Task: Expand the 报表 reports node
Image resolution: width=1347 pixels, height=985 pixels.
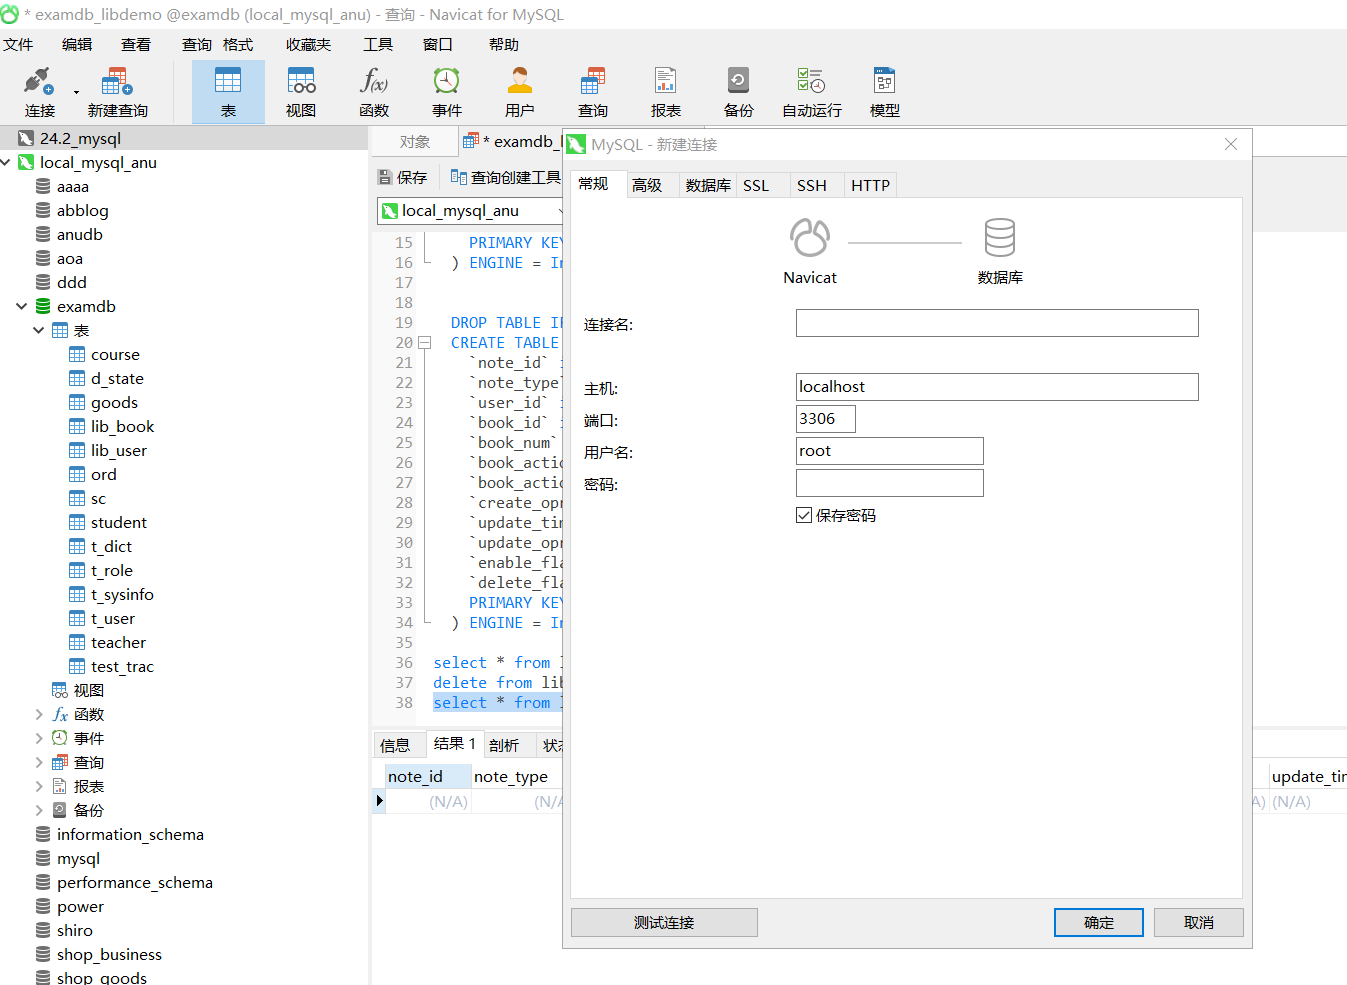Action: (x=39, y=786)
